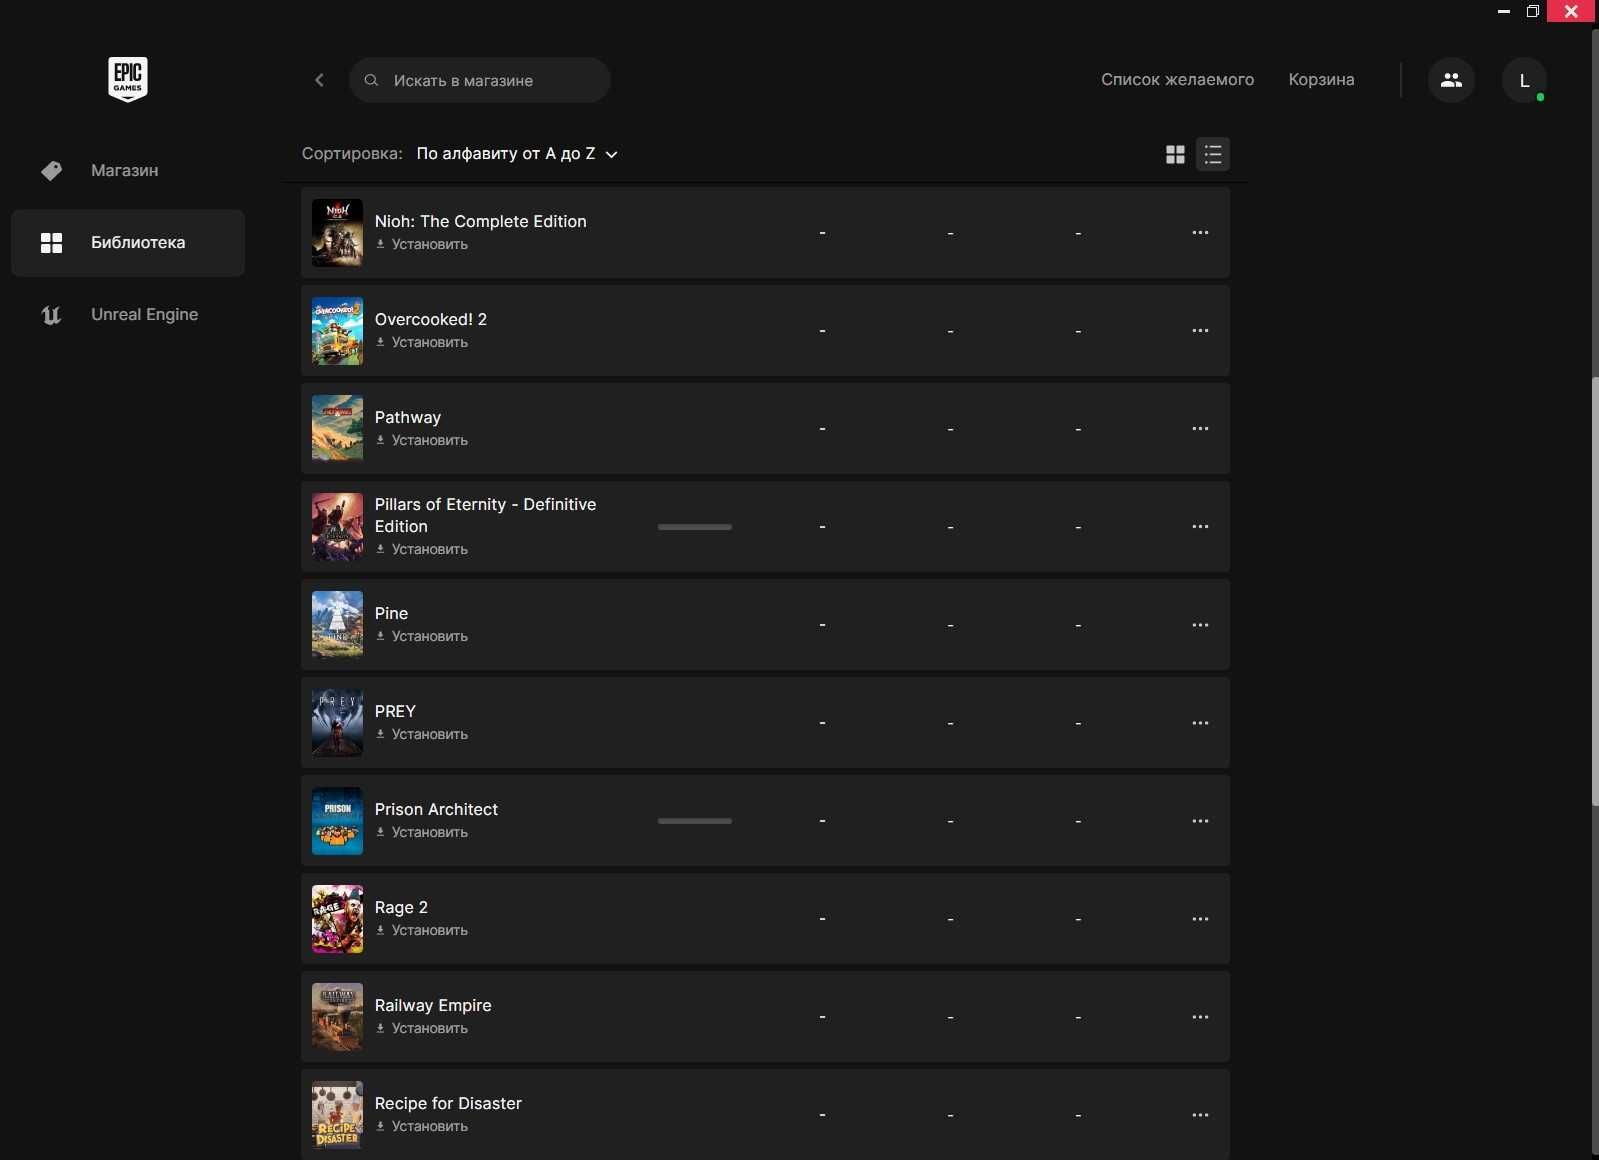Viewport: 1599px width, 1160px height.
Task: Restore down the launcher window
Action: (x=1532, y=11)
